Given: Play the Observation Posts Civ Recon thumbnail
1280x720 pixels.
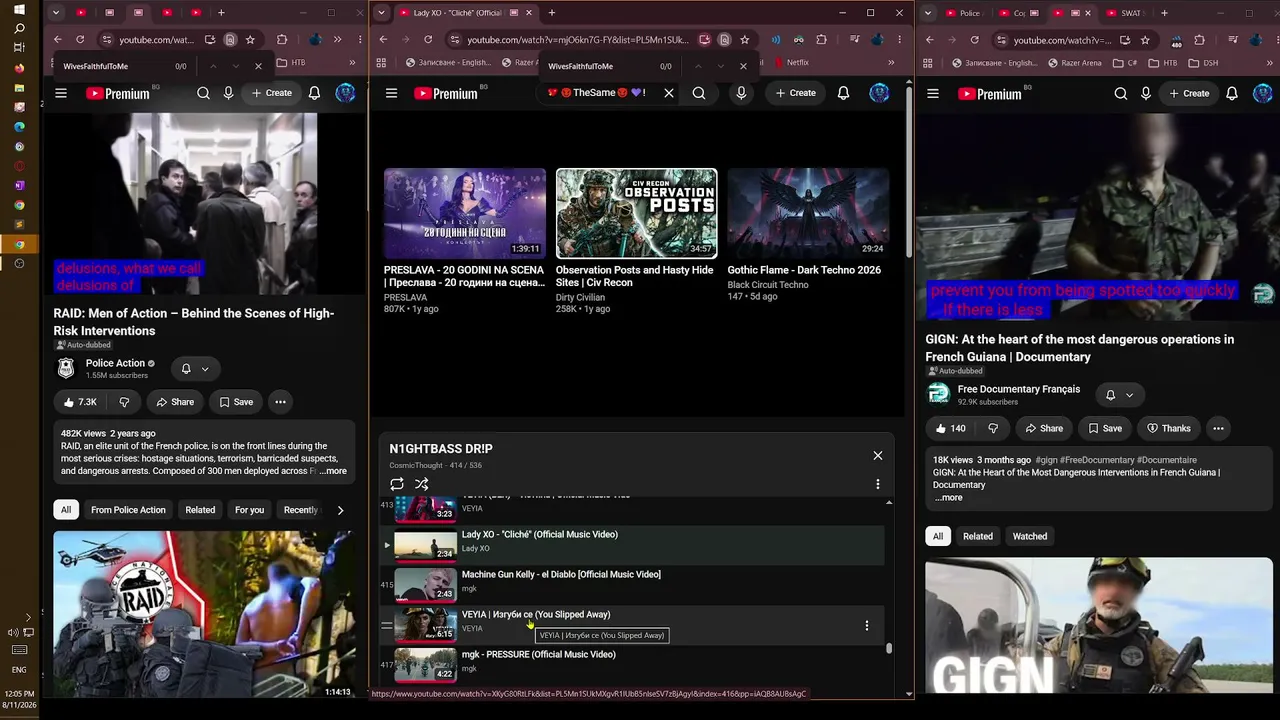Looking at the screenshot, I should pos(637,213).
